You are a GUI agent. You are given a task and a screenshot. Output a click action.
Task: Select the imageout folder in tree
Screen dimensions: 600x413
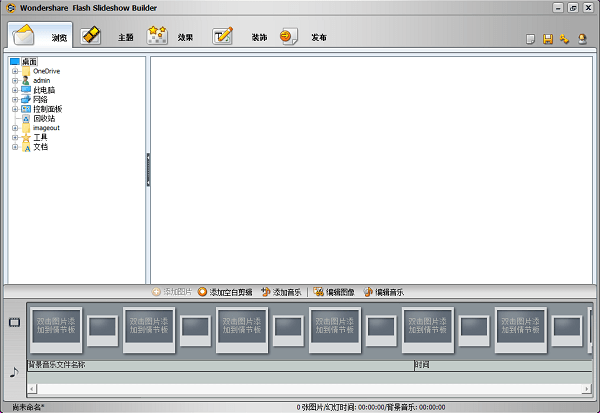click(x=46, y=127)
